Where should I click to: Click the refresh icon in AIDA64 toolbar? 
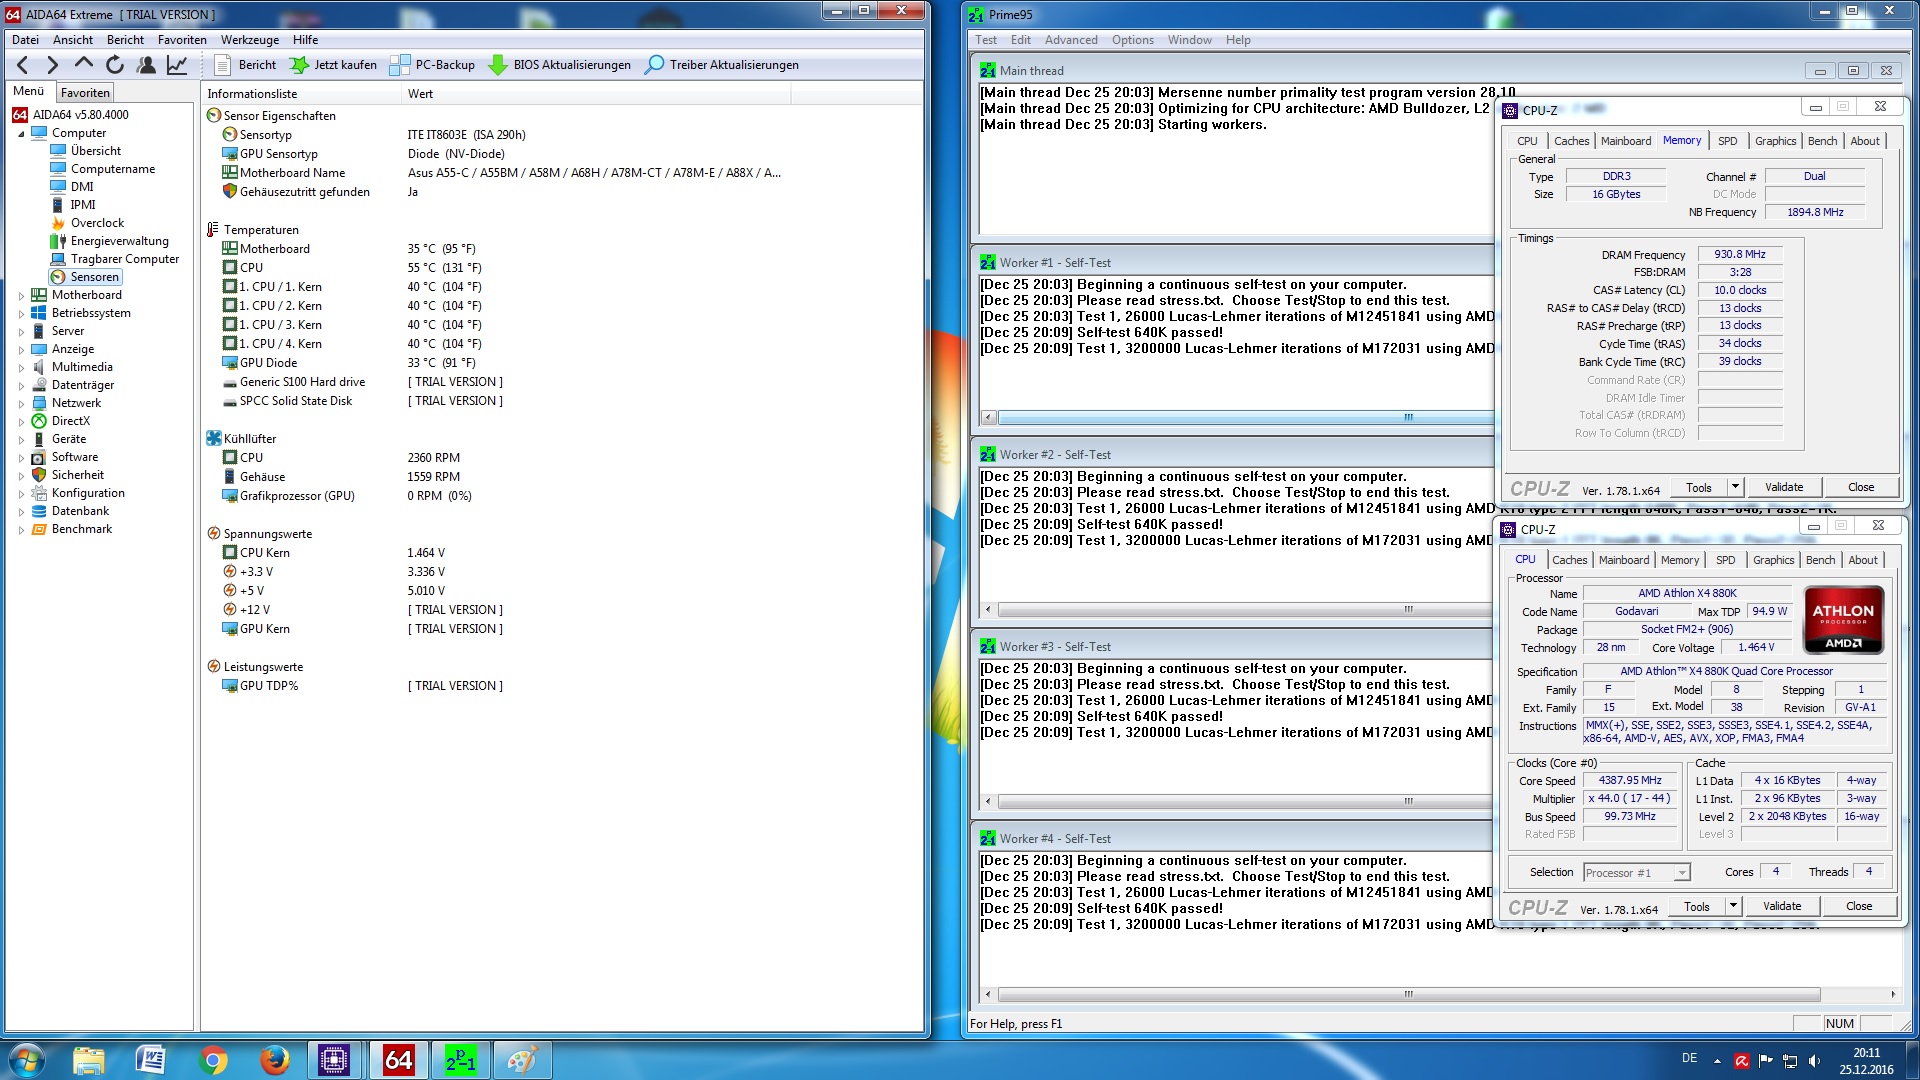pos(115,65)
